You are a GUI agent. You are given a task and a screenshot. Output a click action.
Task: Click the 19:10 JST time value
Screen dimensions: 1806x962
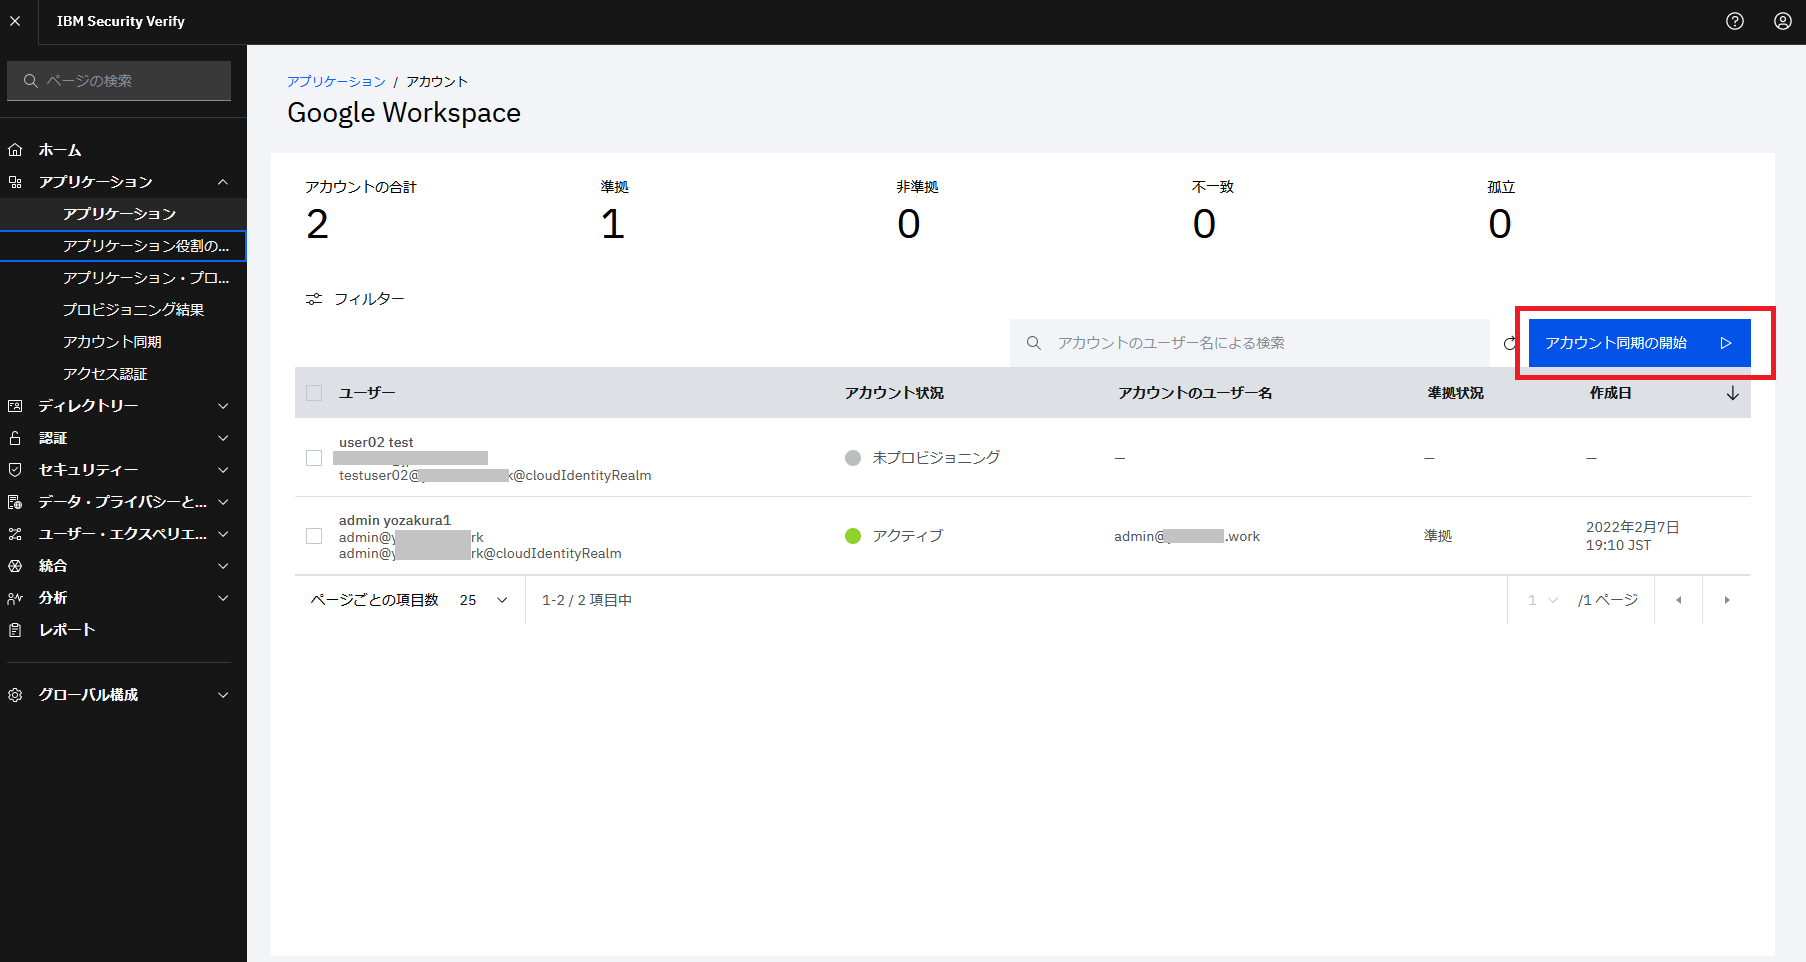[x=1618, y=545]
